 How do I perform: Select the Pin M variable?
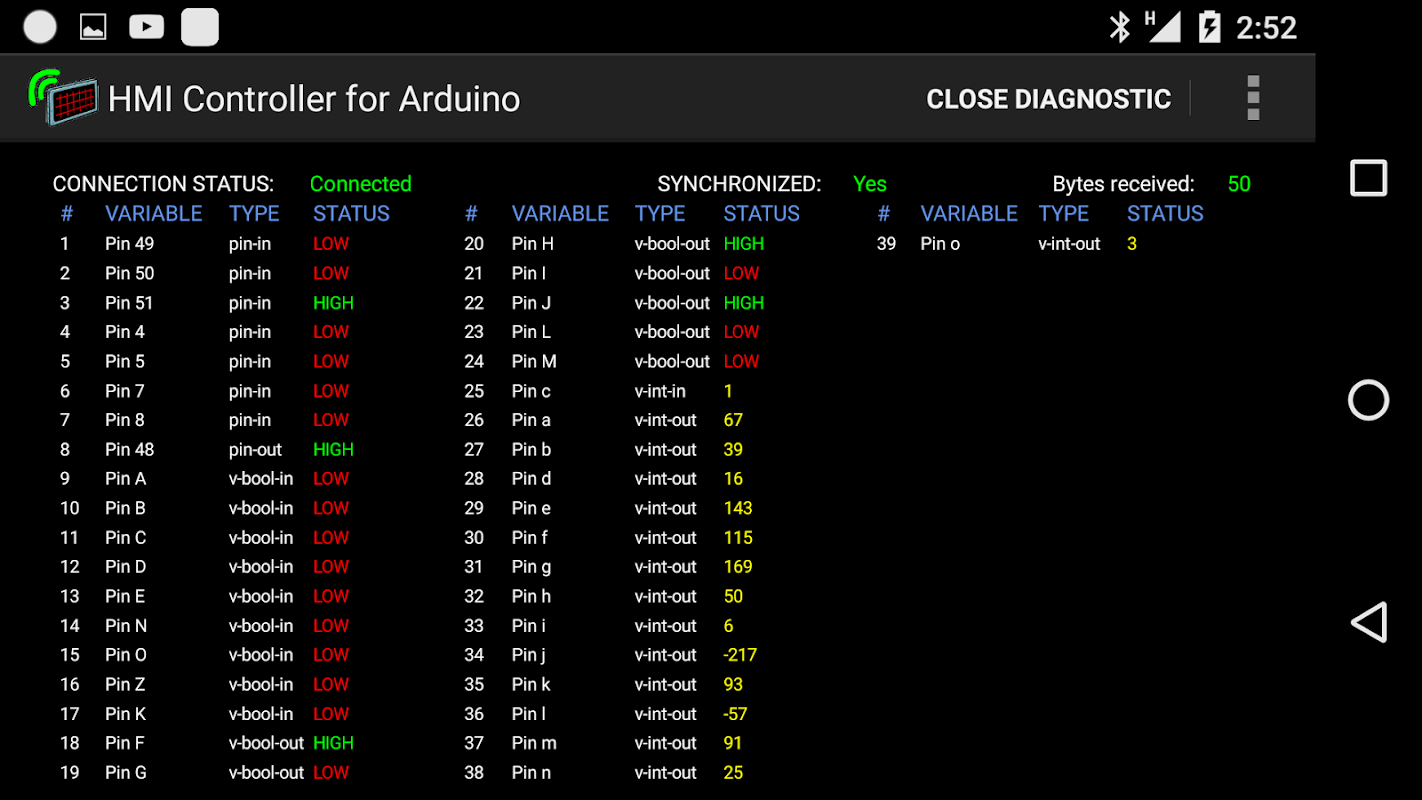pyautogui.click(x=534, y=361)
